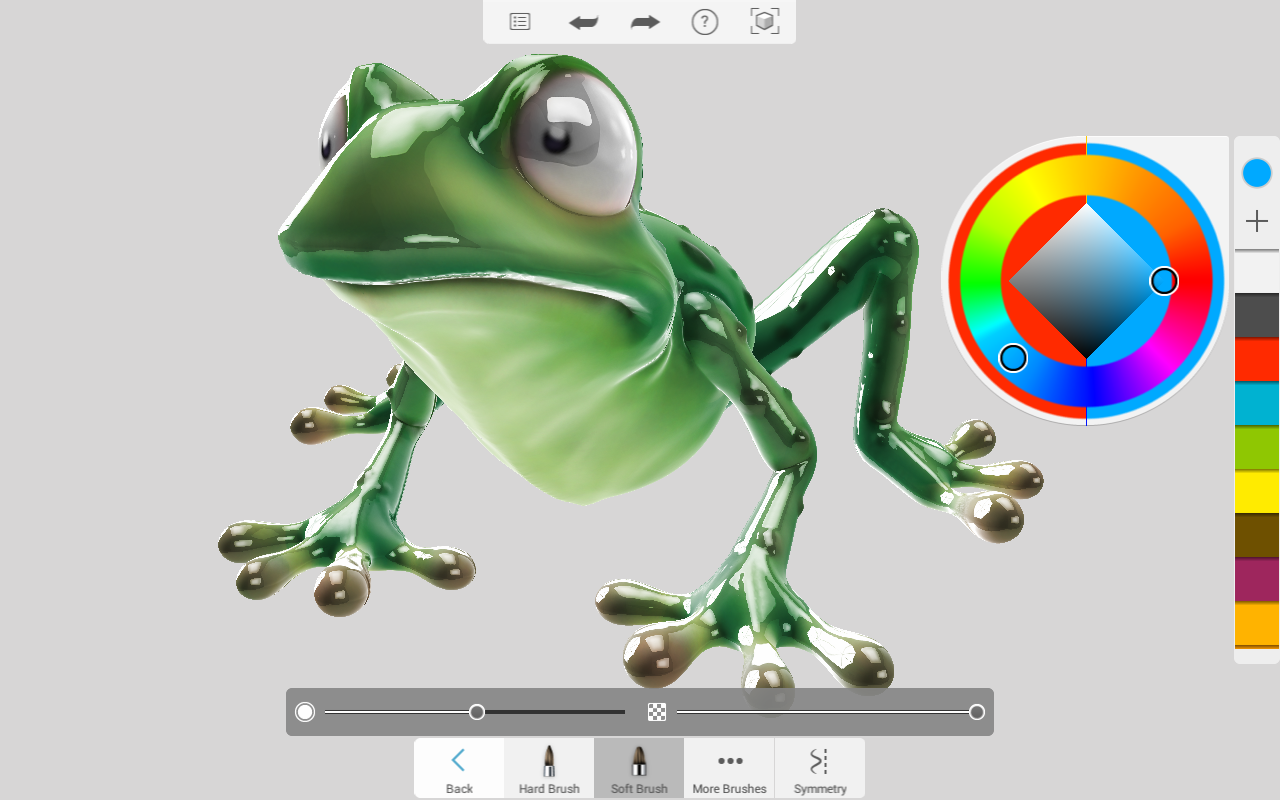Go Back using the chevron button
The image size is (1280, 800).
459,768
